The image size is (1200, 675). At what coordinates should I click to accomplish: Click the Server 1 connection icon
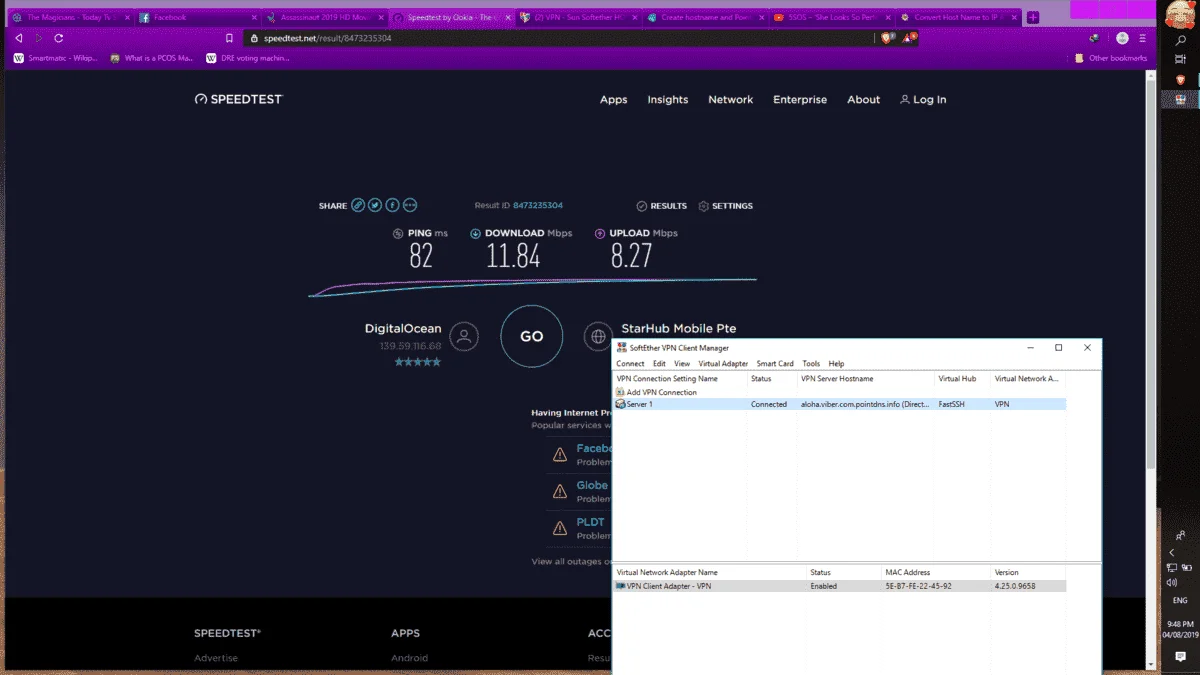[x=620, y=404]
